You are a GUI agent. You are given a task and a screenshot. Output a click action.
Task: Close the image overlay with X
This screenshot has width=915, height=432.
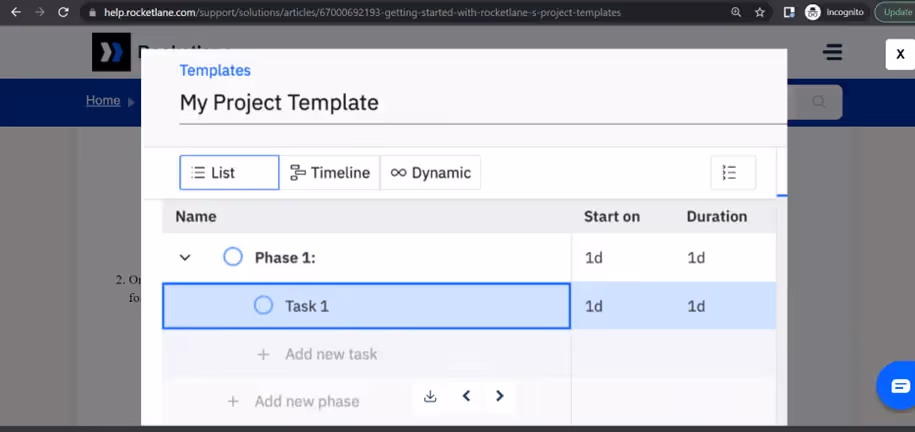pos(900,54)
